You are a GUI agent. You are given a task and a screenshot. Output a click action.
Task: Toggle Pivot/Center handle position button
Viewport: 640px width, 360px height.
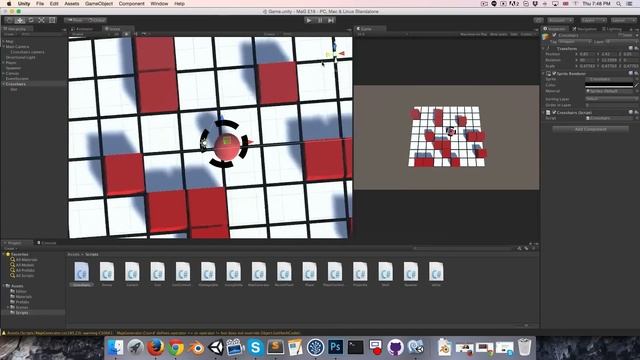coord(75,20)
